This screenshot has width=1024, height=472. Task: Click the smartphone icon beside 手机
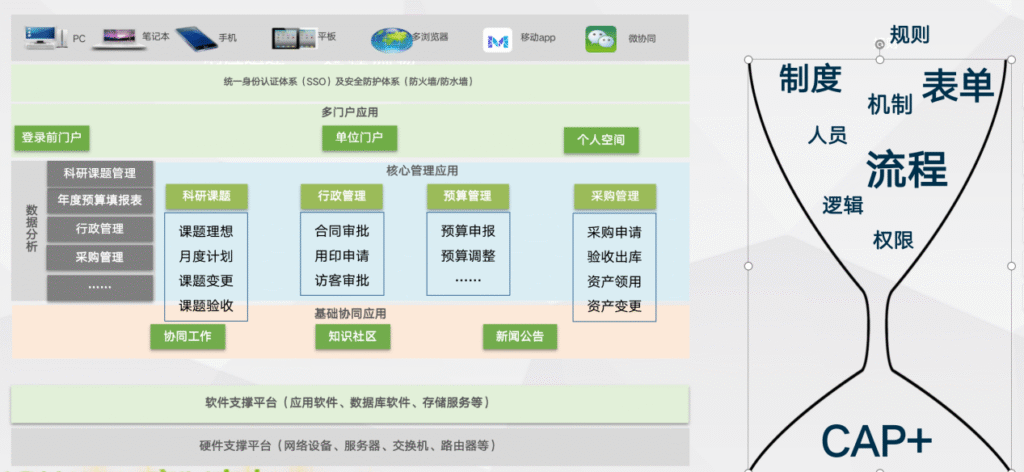(196, 38)
